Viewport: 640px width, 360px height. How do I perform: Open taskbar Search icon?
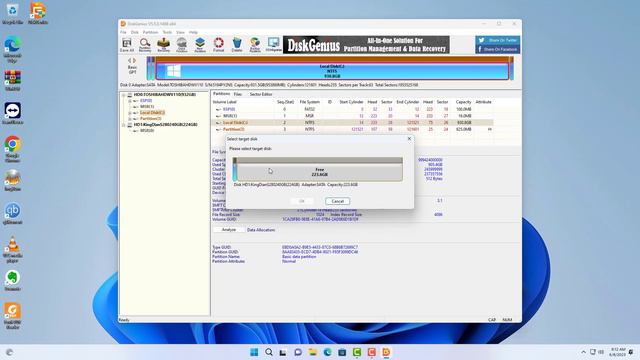(x=269, y=352)
